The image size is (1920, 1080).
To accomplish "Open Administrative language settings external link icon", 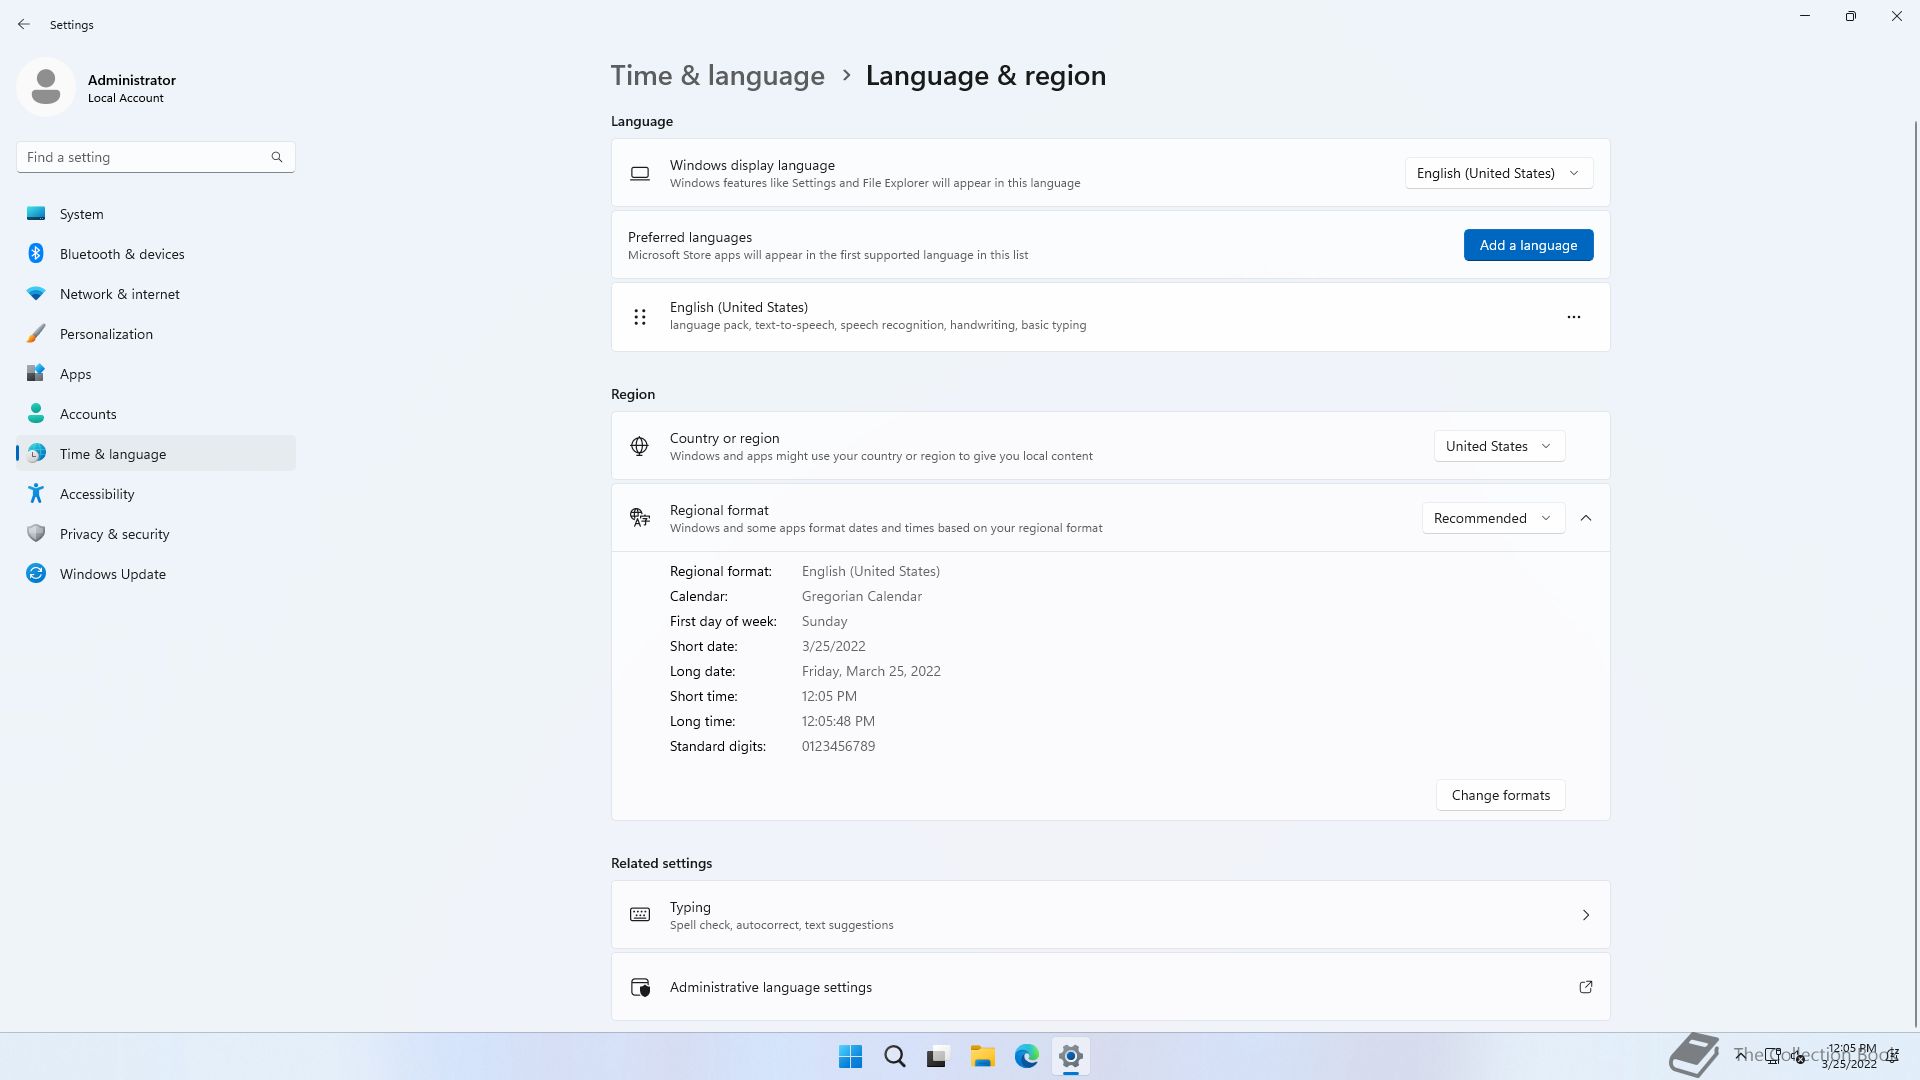I will click(x=1585, y=987).
